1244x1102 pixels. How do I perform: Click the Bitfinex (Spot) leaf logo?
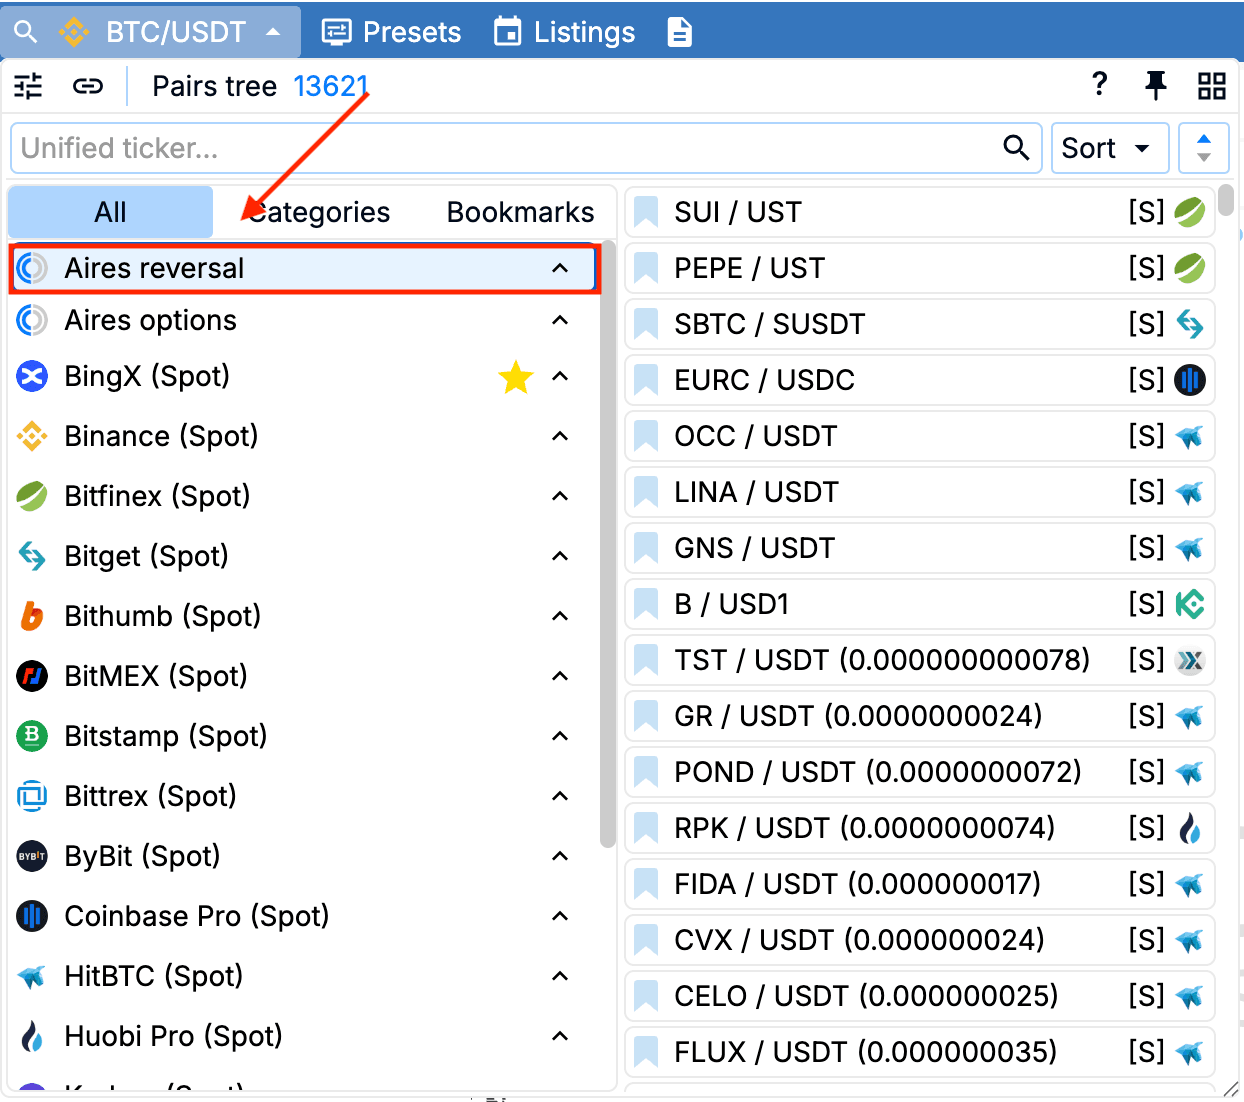[32, 496]
